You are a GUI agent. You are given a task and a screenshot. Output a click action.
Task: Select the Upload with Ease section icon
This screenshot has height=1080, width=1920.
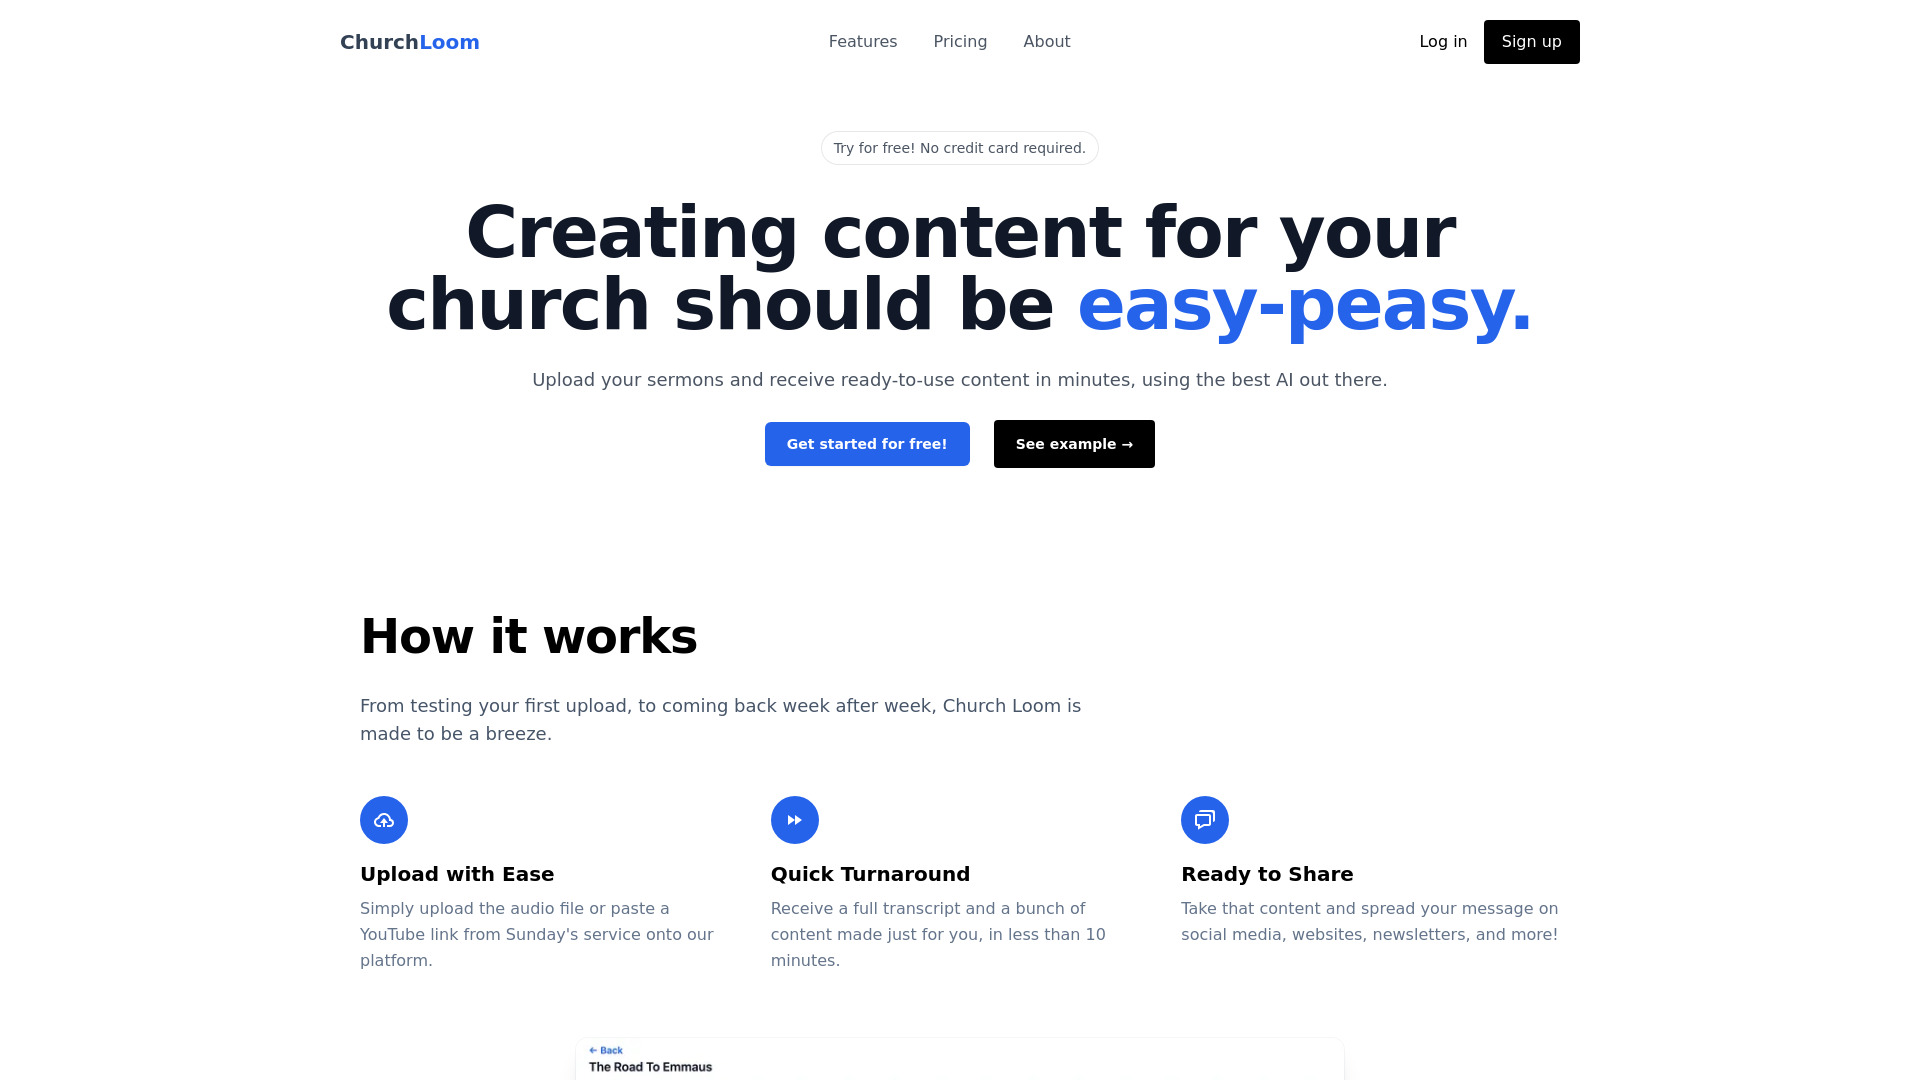[384, 820]
